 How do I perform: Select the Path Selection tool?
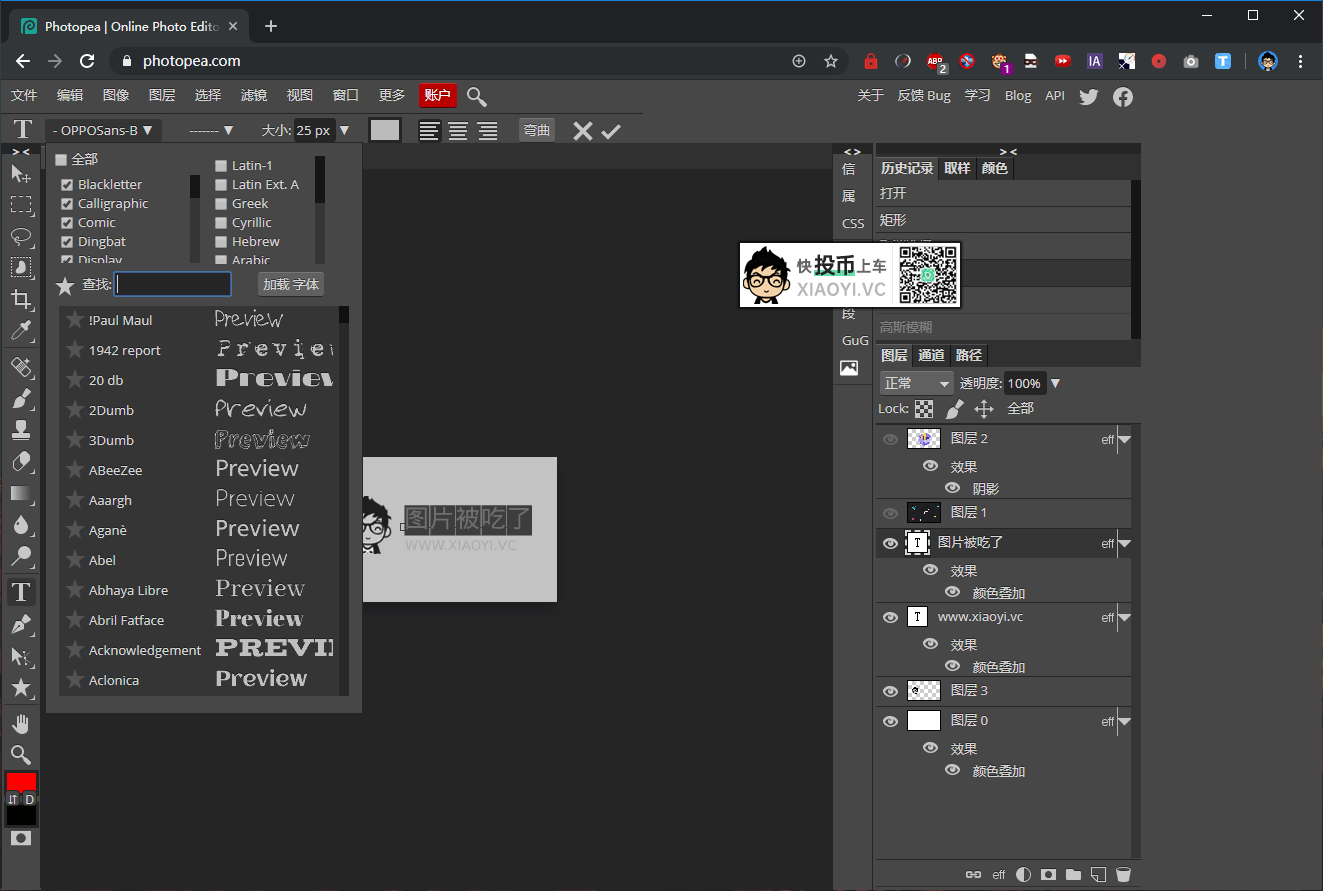click(x=20, y=656)
